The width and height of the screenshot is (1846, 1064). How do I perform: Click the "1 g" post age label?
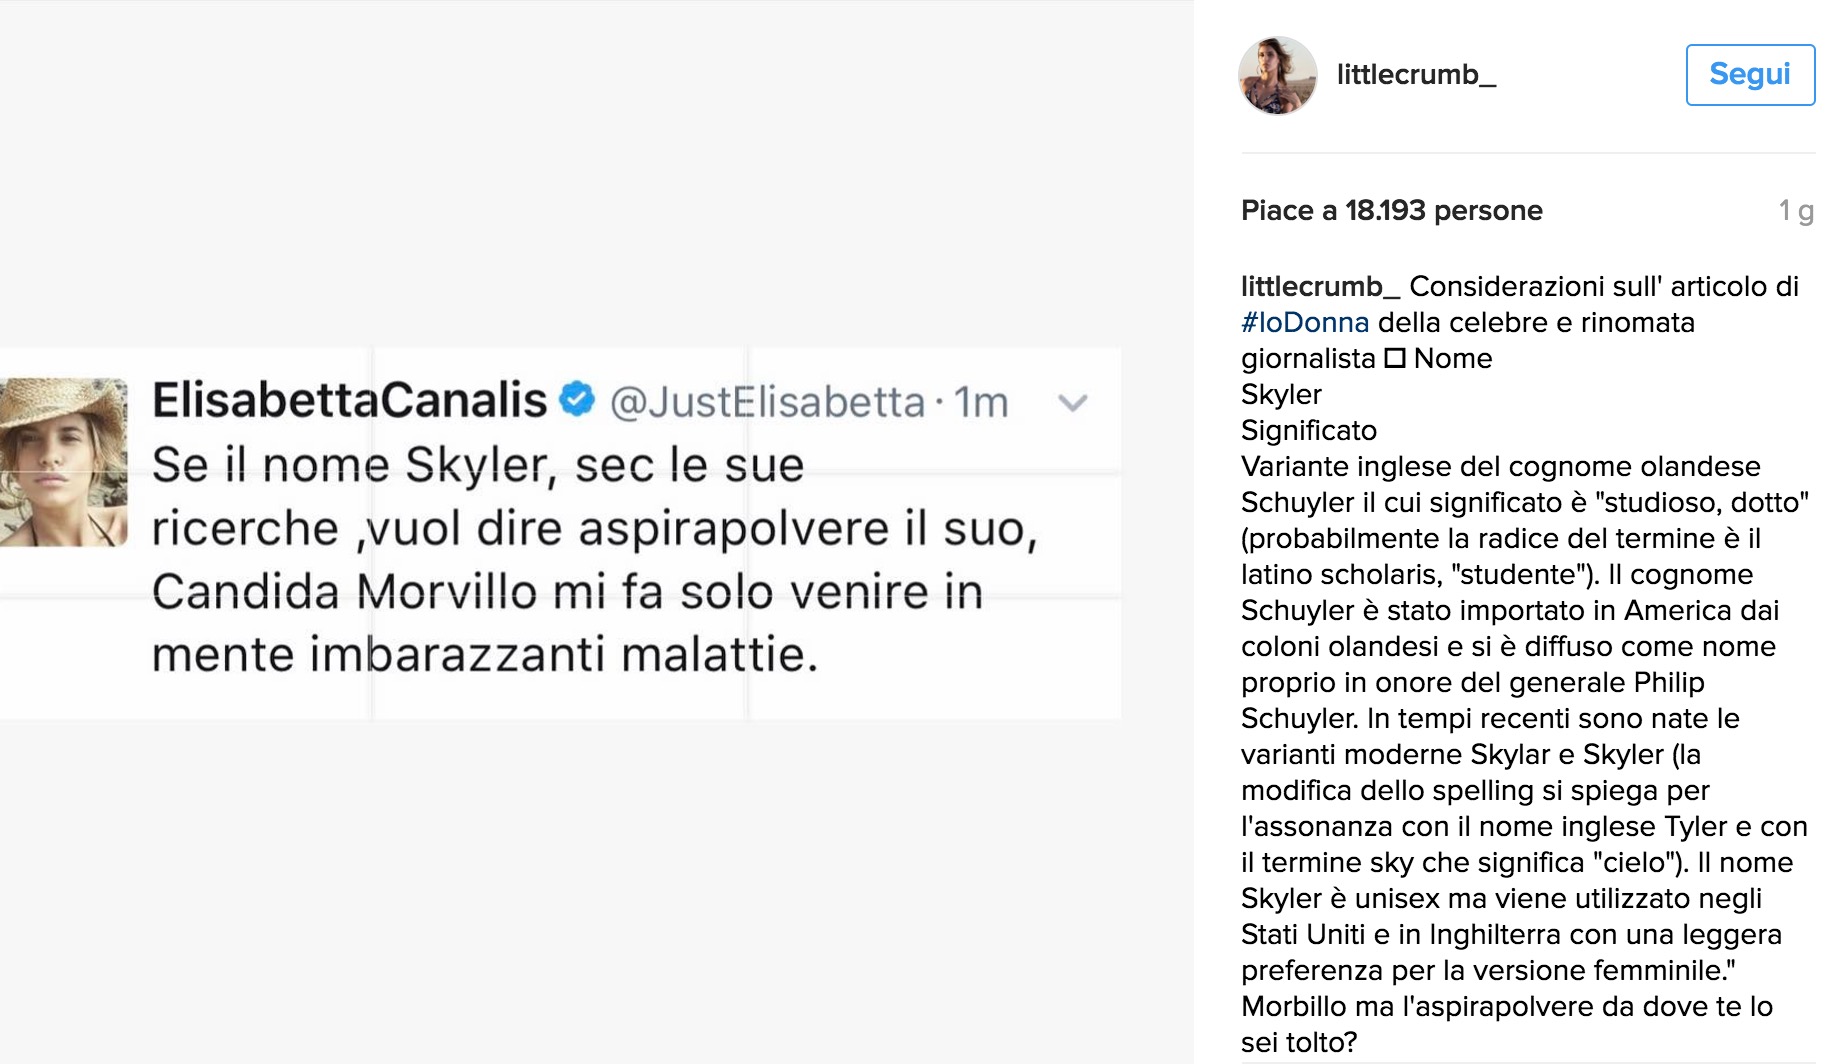click(x=1795, y=211)
